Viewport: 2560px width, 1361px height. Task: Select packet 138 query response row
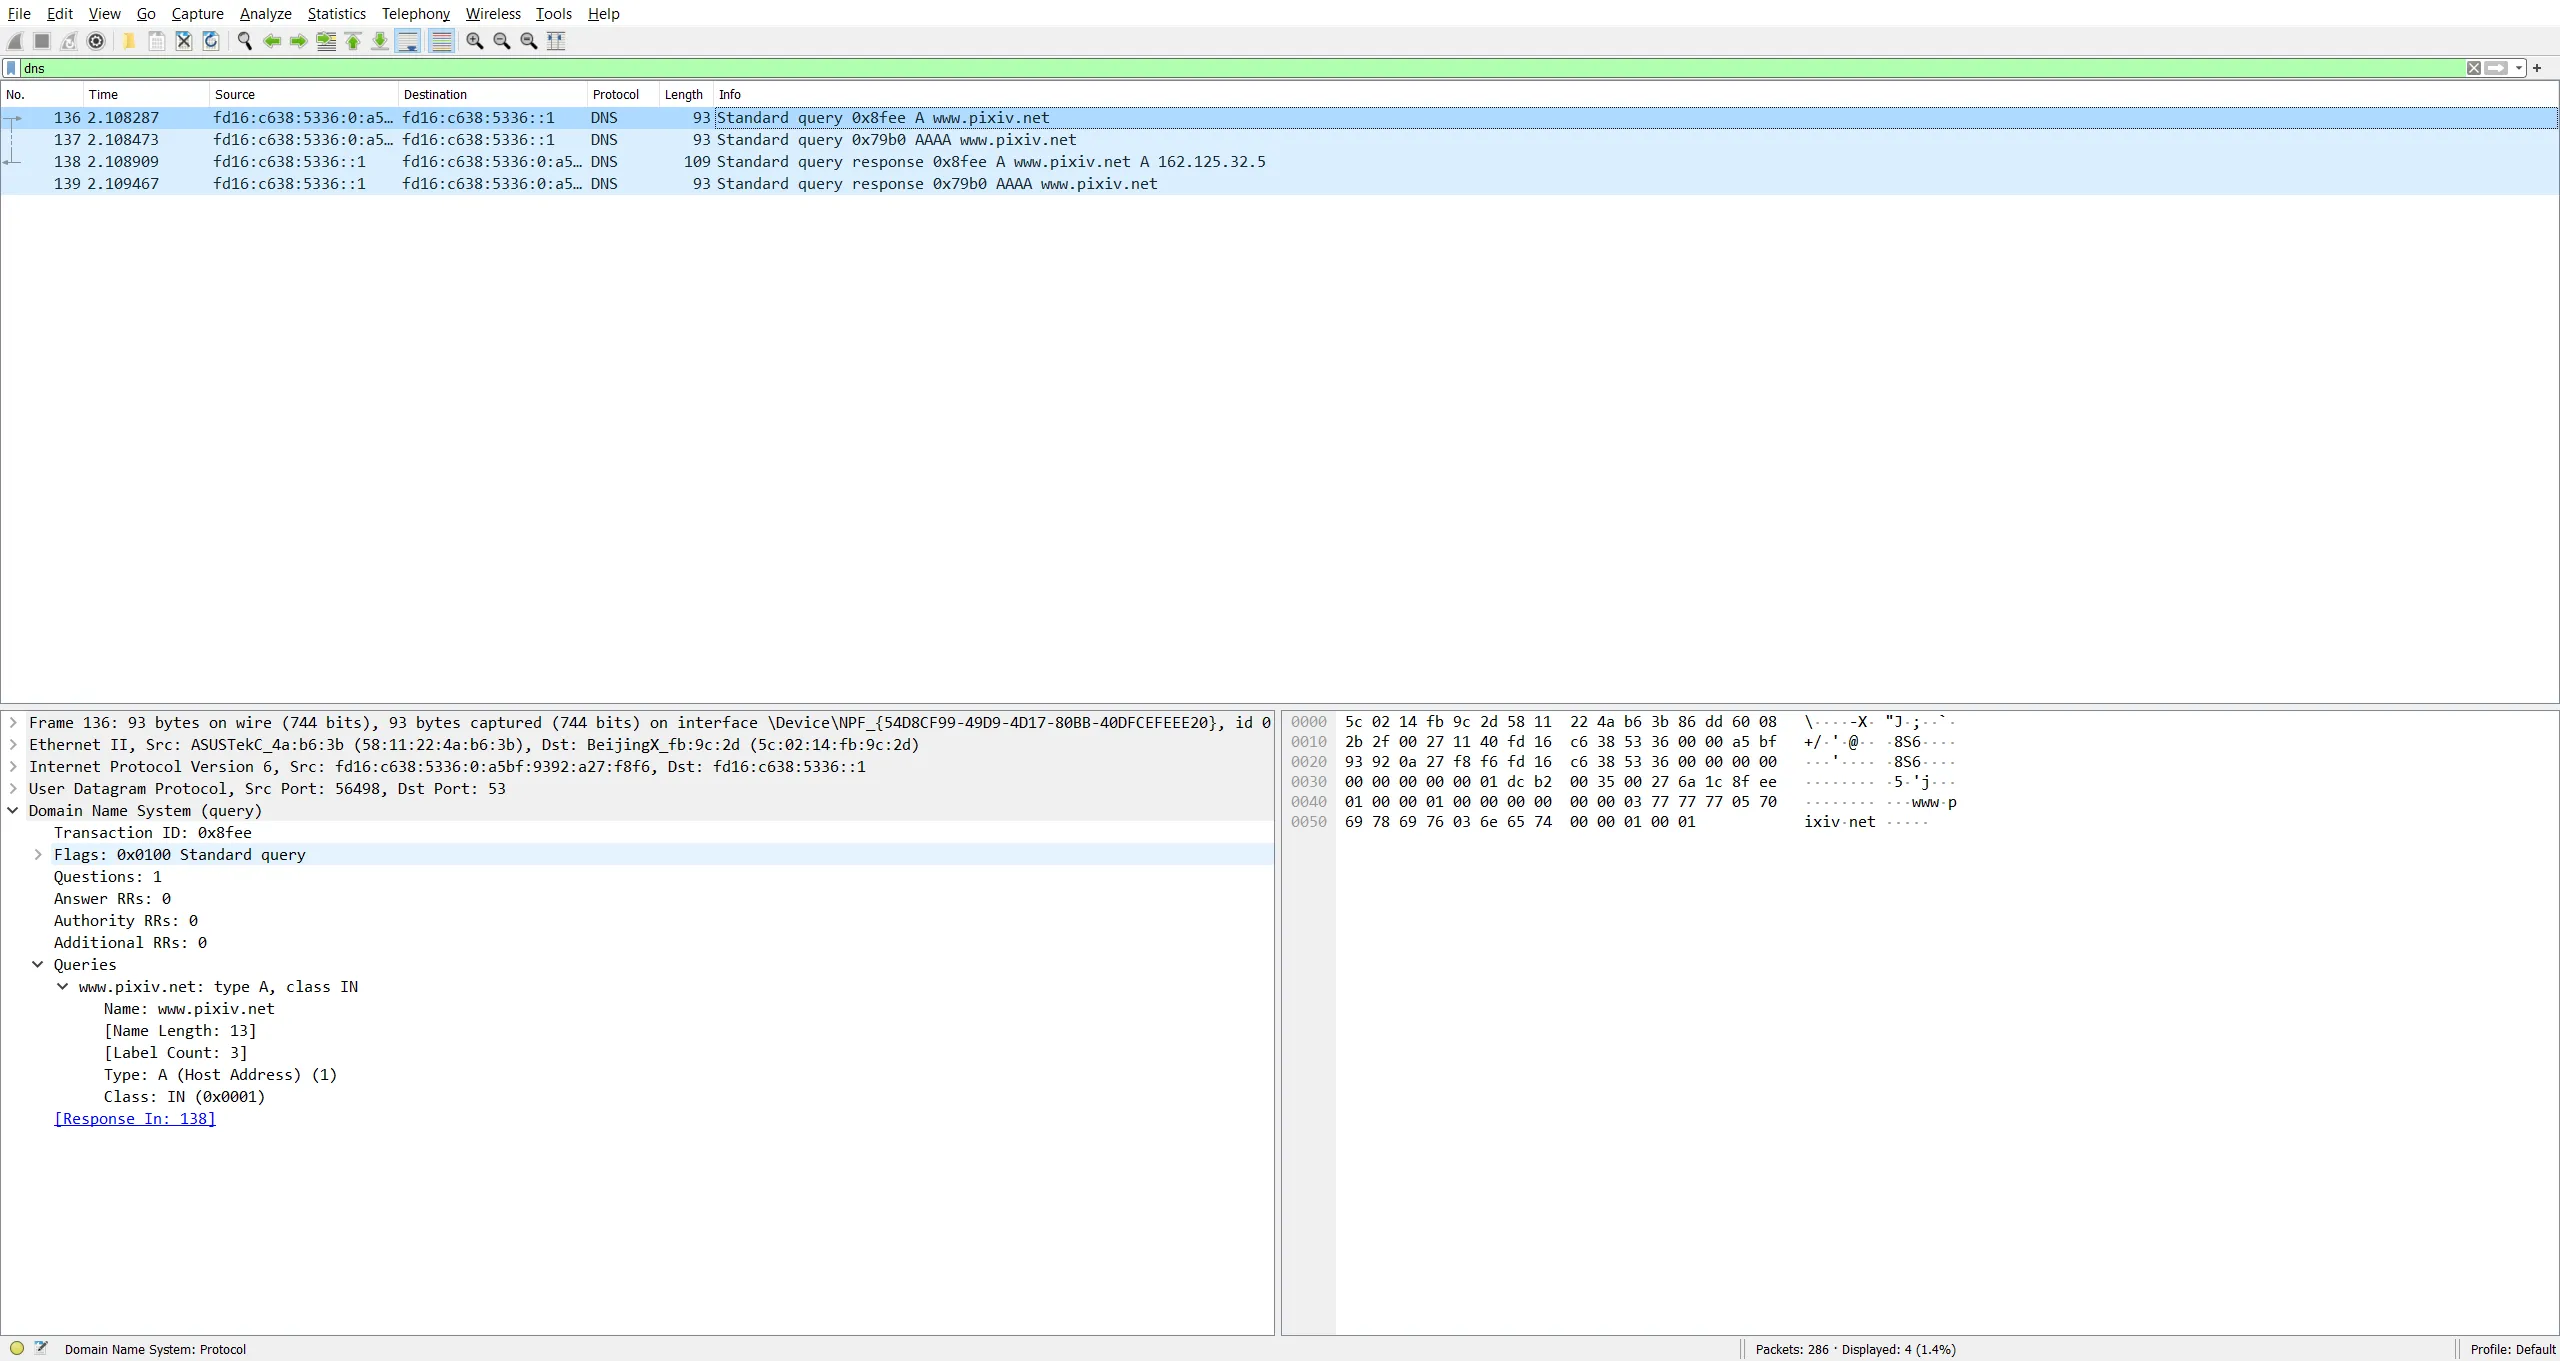click(1280, 162)
